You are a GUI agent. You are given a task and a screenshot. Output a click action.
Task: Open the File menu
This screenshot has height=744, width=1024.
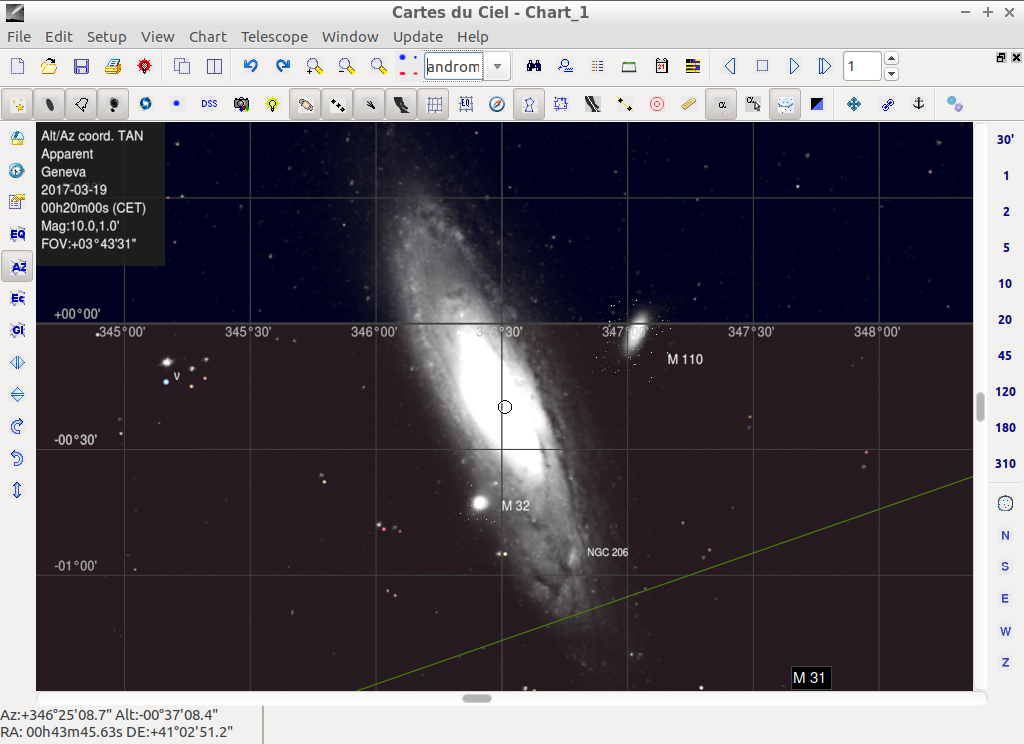[19, 37]
